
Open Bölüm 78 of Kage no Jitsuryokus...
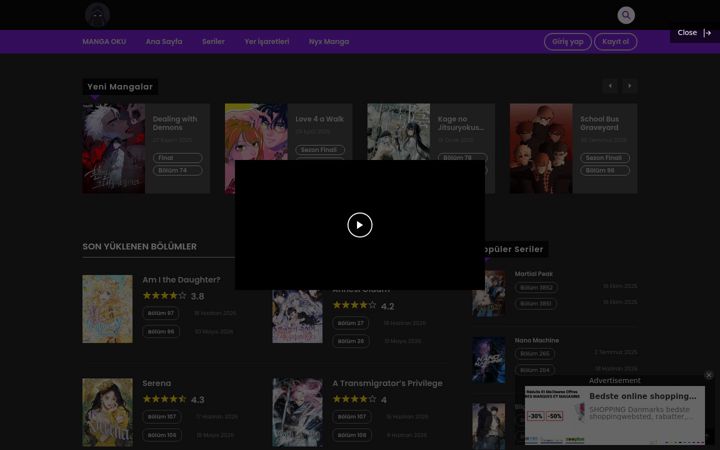pos(462,157)
